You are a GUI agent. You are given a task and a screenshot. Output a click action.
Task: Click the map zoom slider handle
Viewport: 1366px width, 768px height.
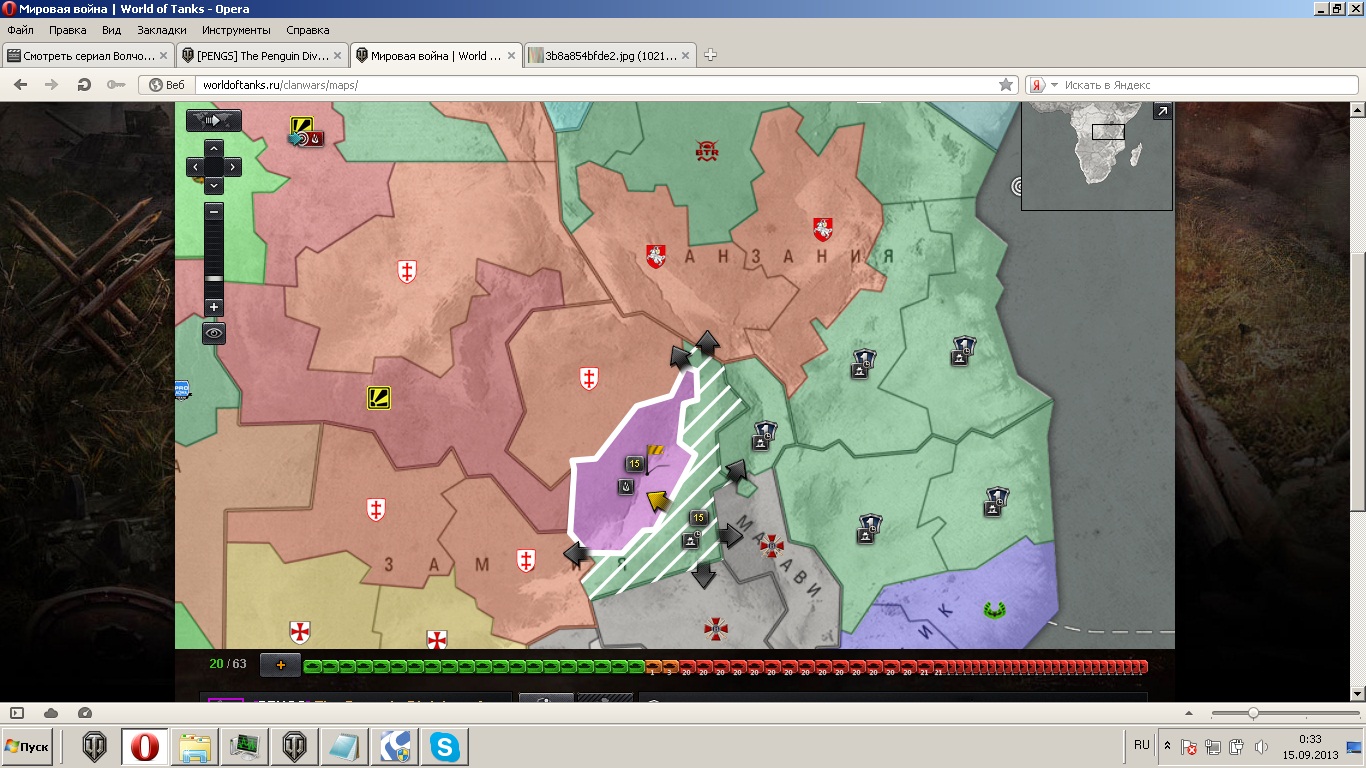tap(214, 278)
